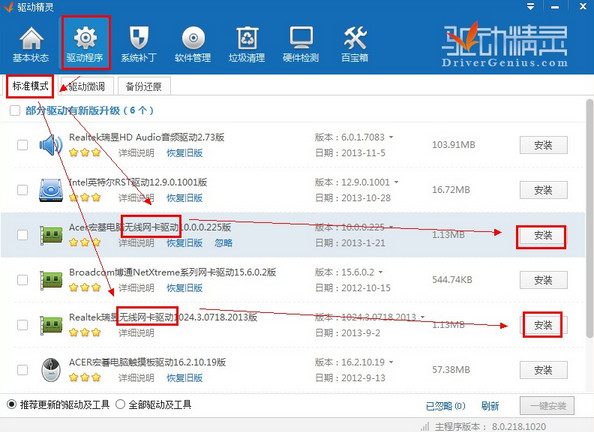Open the 垃圾清理 recycle bin section
Screen dimensions: 594x432
(x=247, y=45)
